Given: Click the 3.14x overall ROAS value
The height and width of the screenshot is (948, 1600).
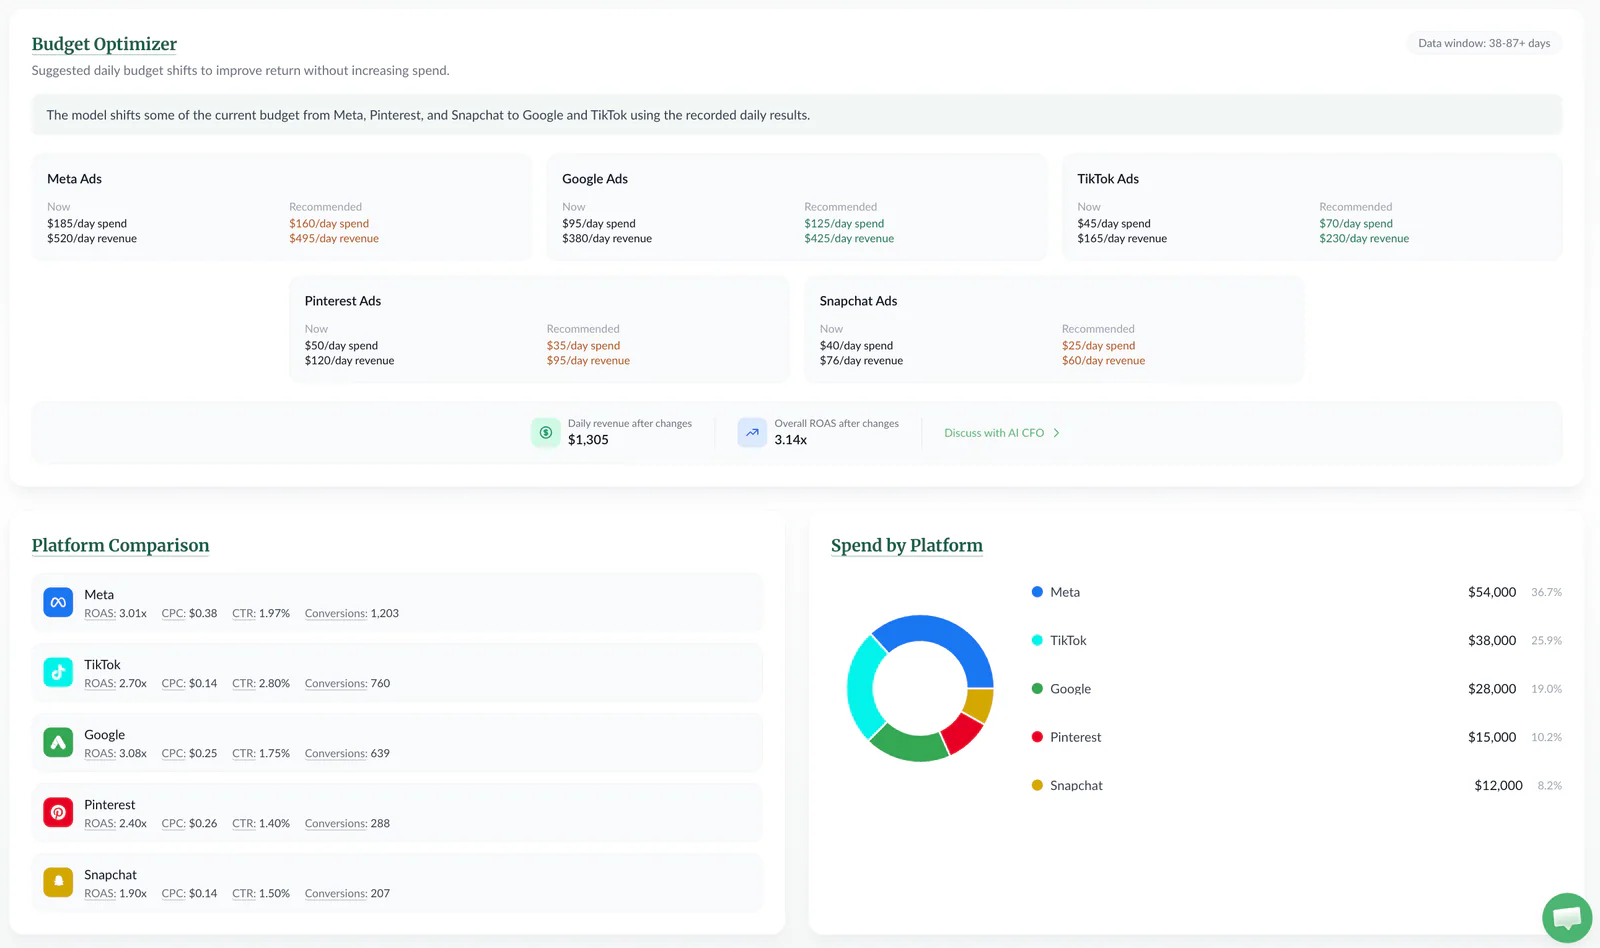Looking at the screenshot, I should 790,440.
